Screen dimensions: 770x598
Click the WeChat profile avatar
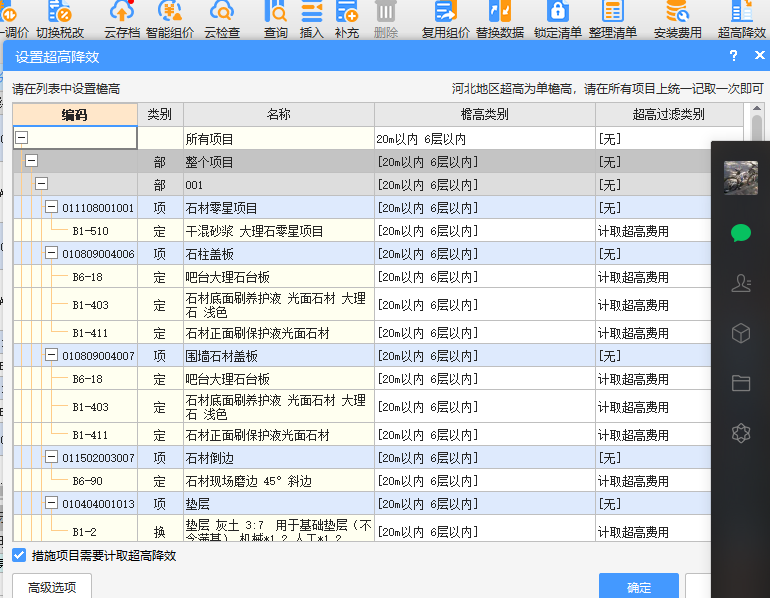click(741, 178)
